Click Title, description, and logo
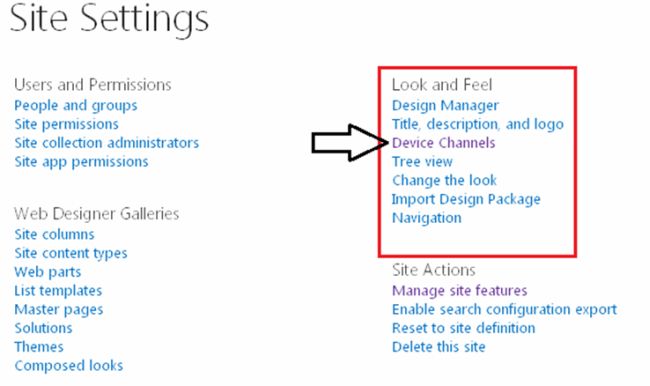The height and width of the screenshot is (386, 650). click(478, 124)
